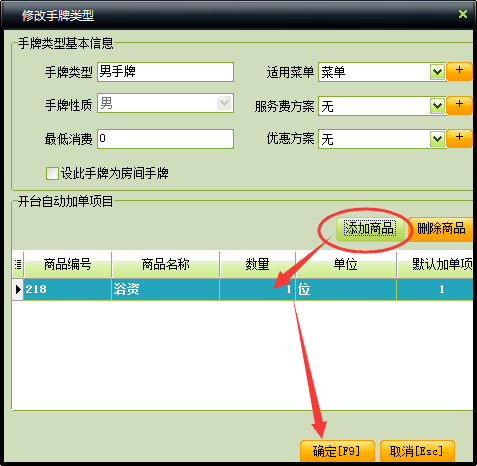477x466 pixels.
Task: Click the 数量 column header
Action: 257,265
